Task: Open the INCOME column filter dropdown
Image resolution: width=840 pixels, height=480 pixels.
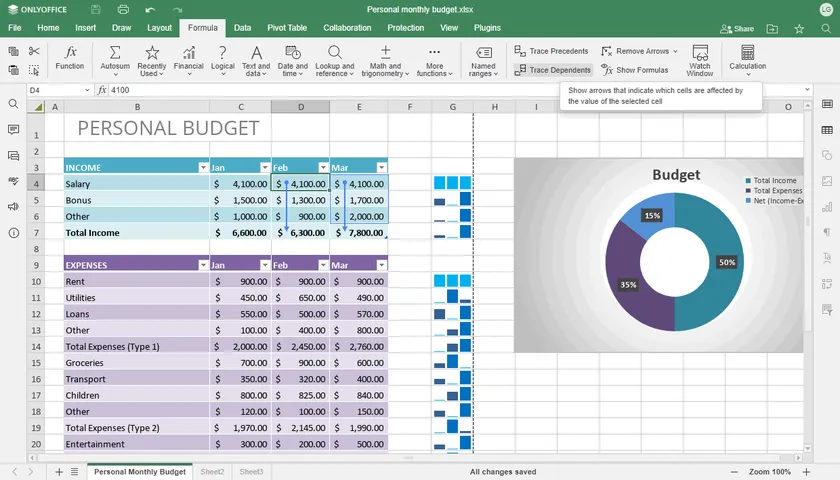Action: (x=203, y=168)
